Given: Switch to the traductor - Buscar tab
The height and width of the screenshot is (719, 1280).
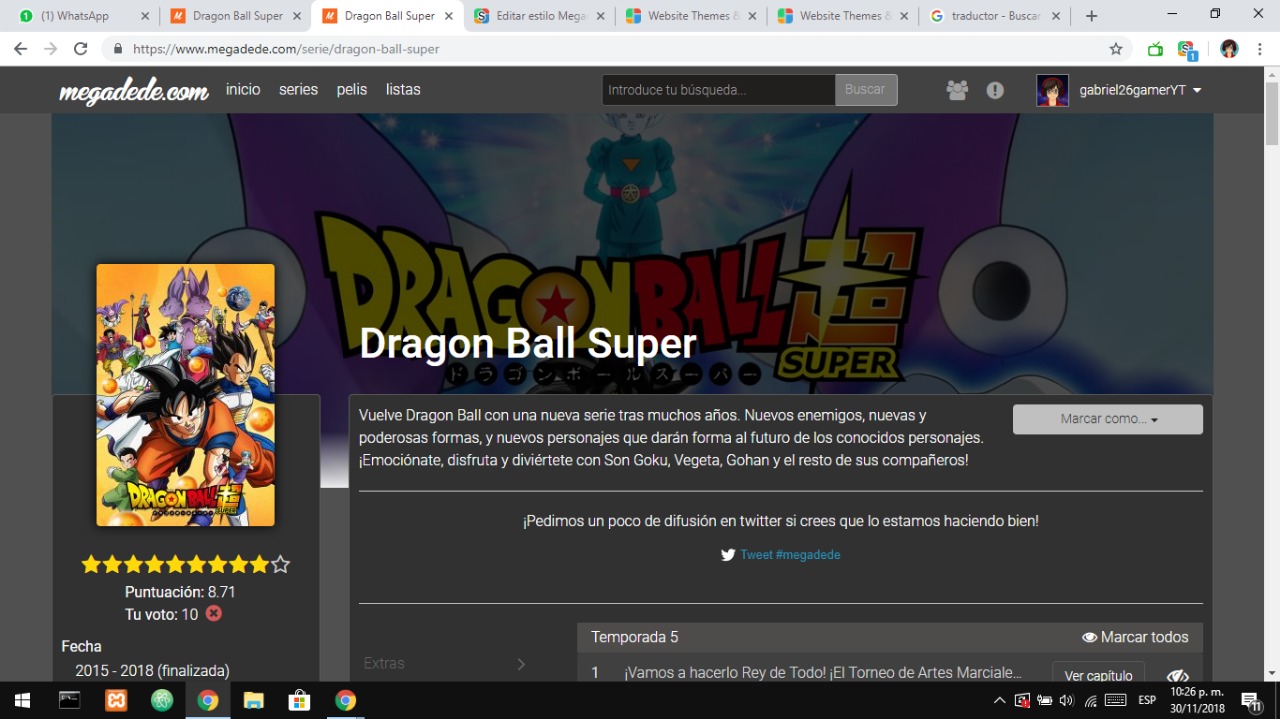Looking at the screenshot, I should pos(995,16).
